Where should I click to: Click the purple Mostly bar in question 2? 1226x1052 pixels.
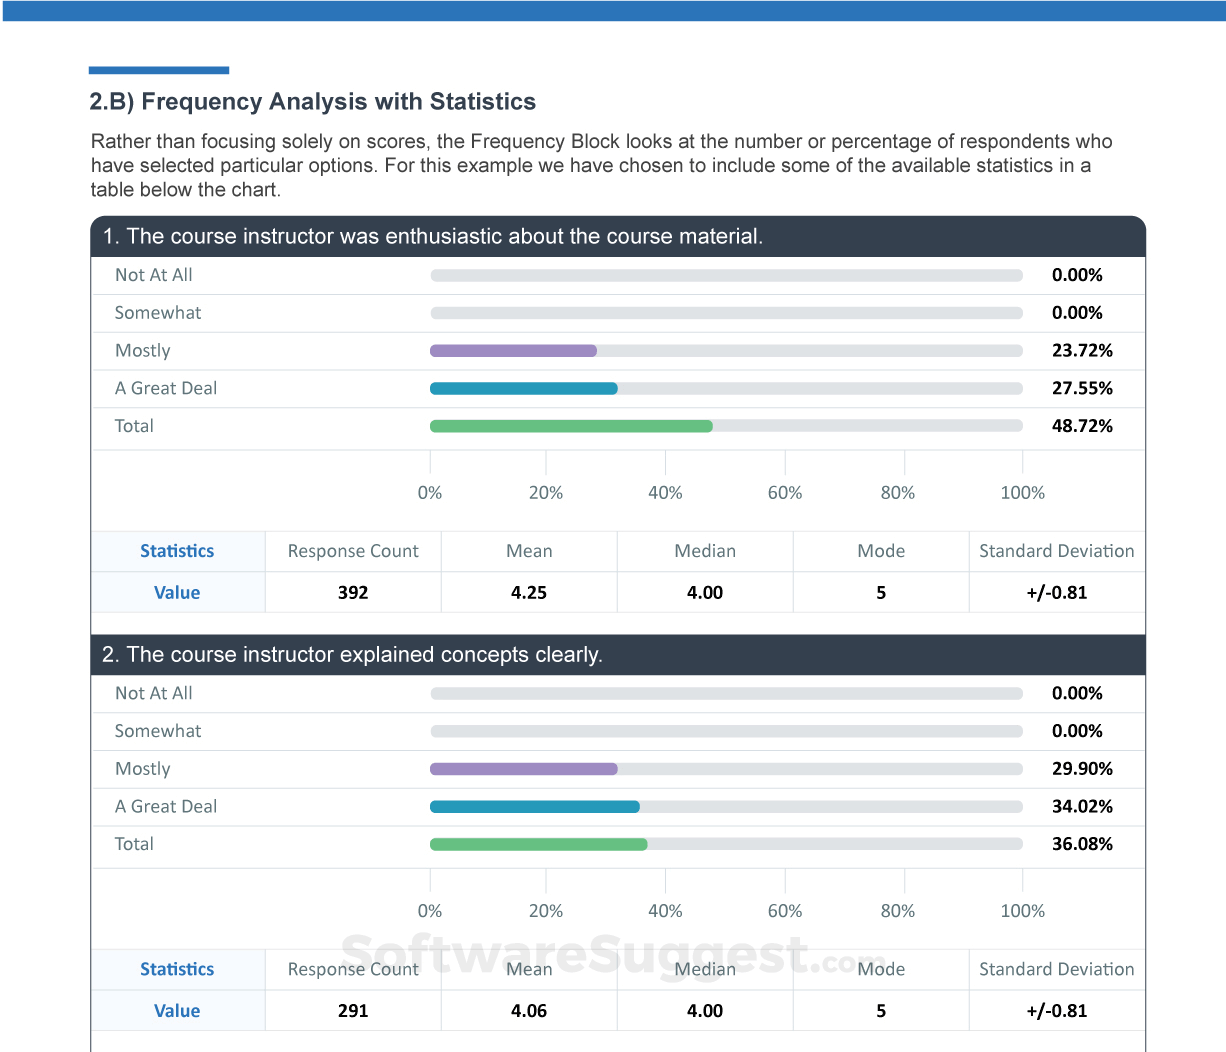tap(523, 769)
